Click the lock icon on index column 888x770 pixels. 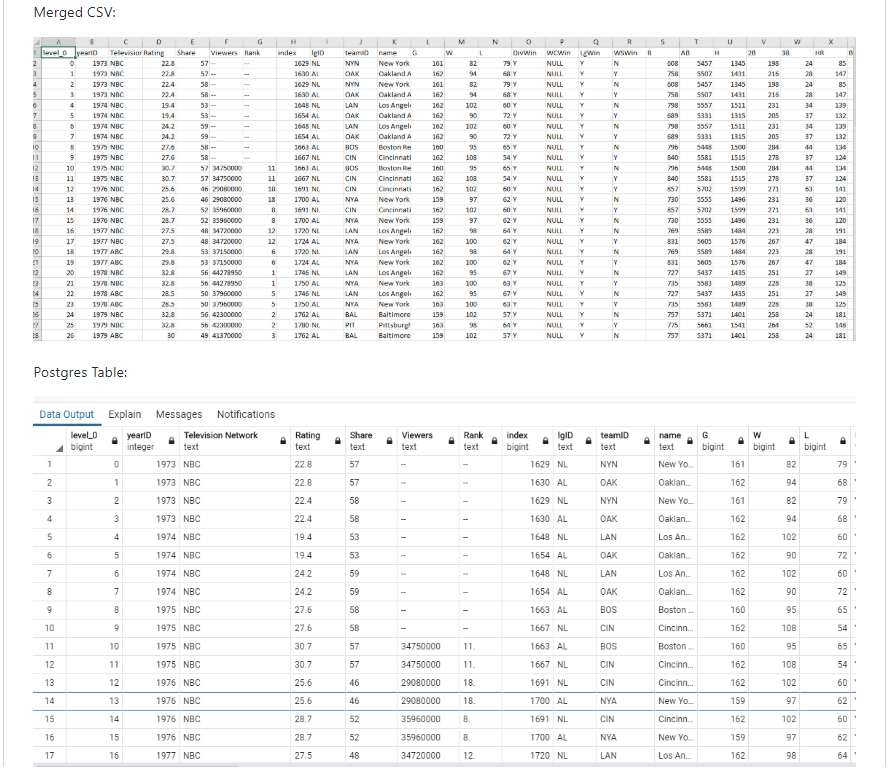point(545,441)
